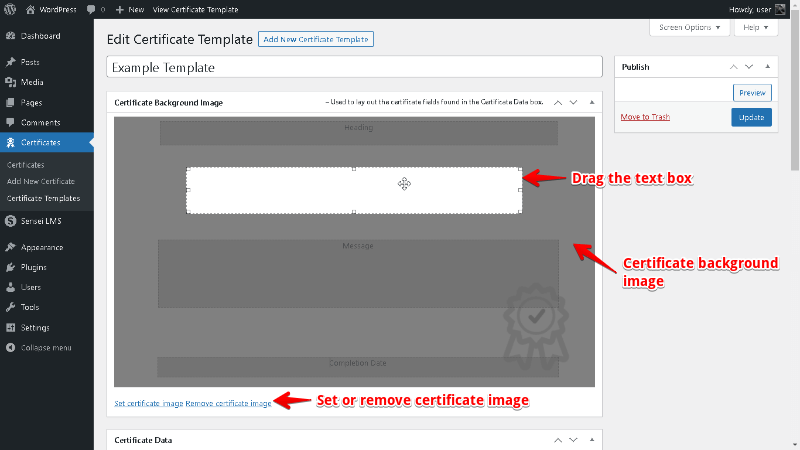Collapse the Publish panel
Viewport: 800px width, 450px height.
pos(767,67)
